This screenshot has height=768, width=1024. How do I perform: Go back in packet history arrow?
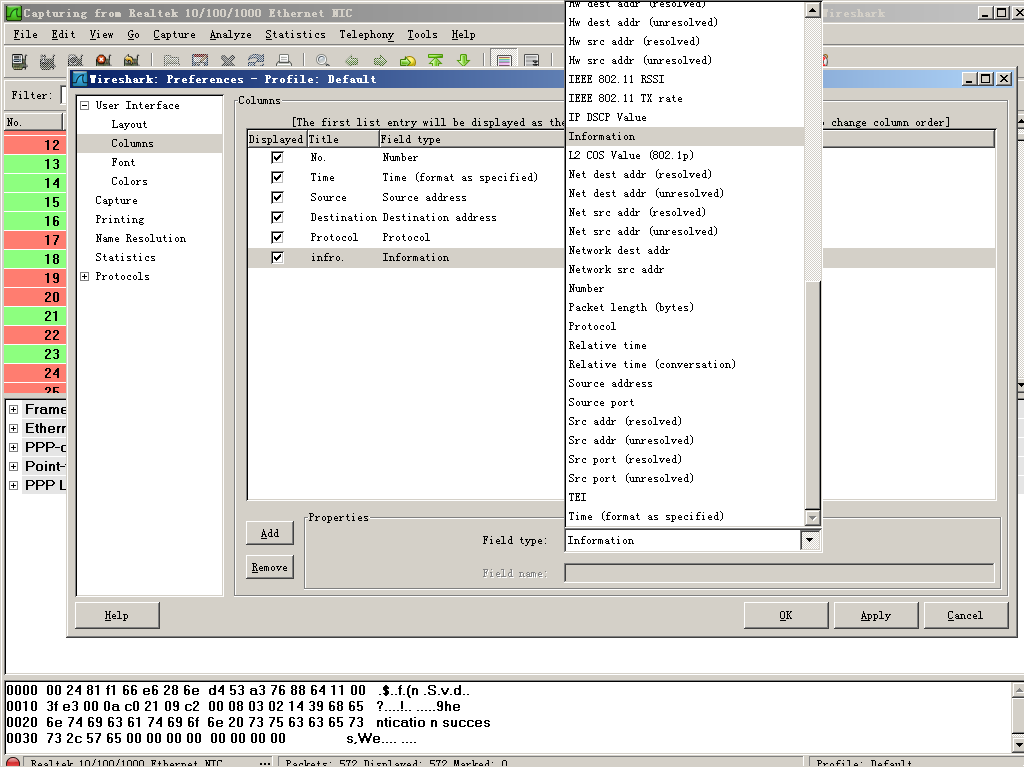pyautogui.click(x=351, y=61)
